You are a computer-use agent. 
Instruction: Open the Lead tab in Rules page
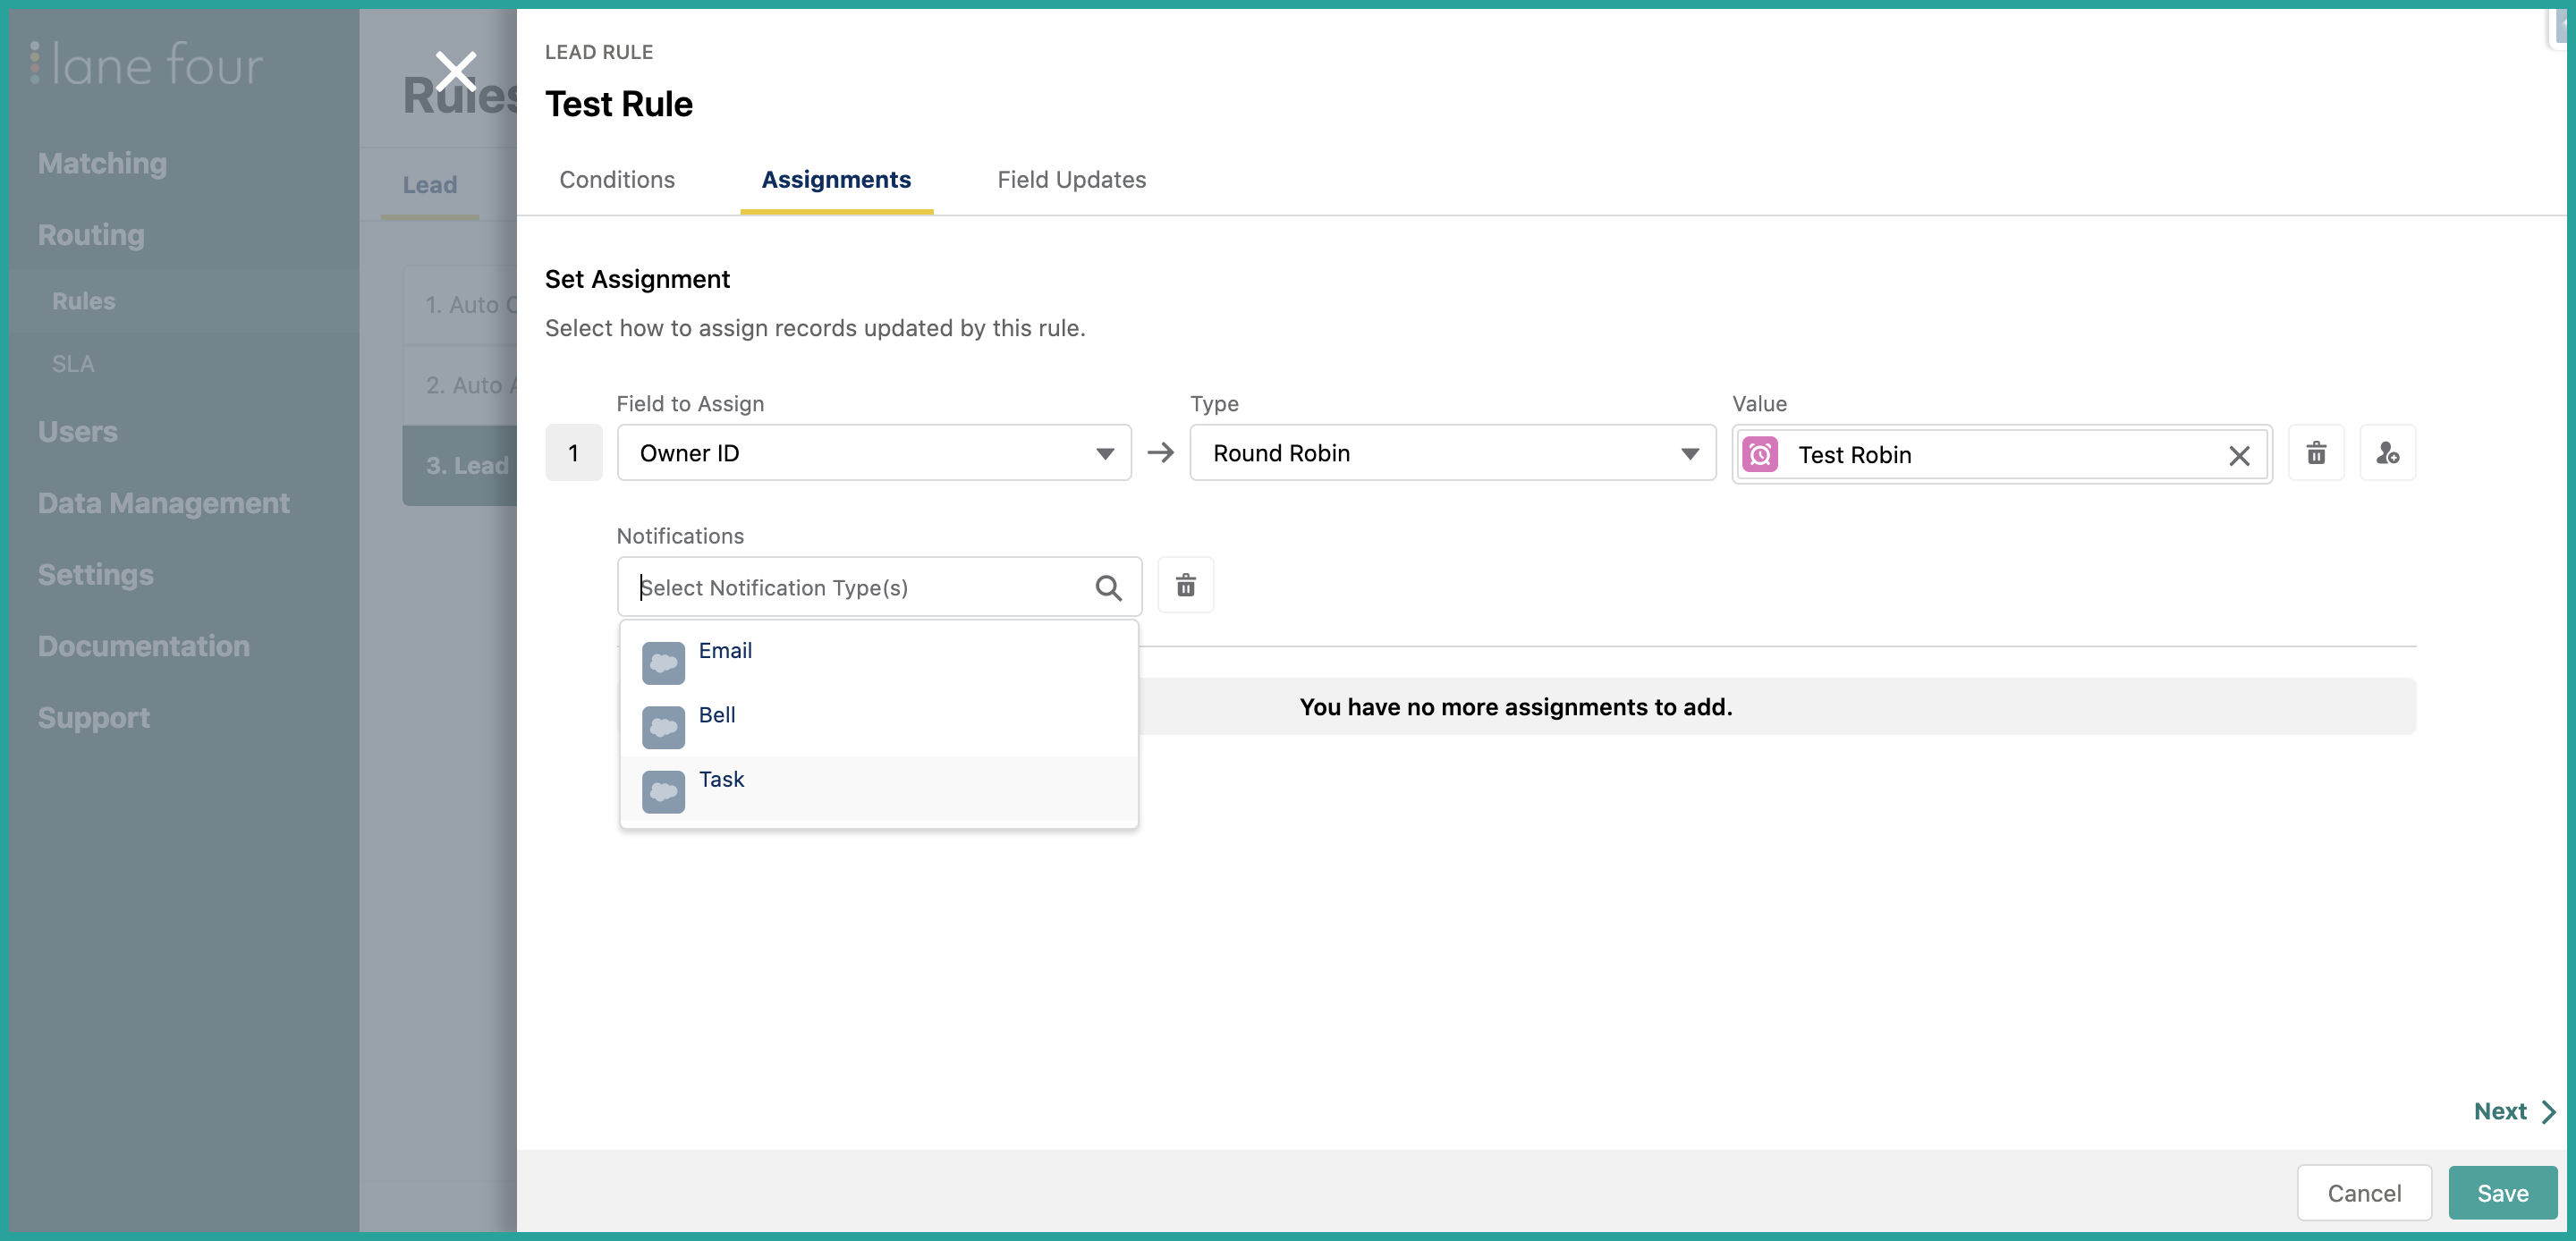point(430,185)
